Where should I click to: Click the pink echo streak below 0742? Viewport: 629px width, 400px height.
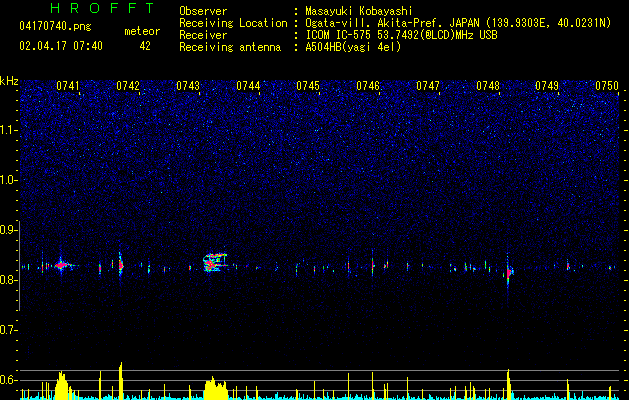(x=120, y=265)
